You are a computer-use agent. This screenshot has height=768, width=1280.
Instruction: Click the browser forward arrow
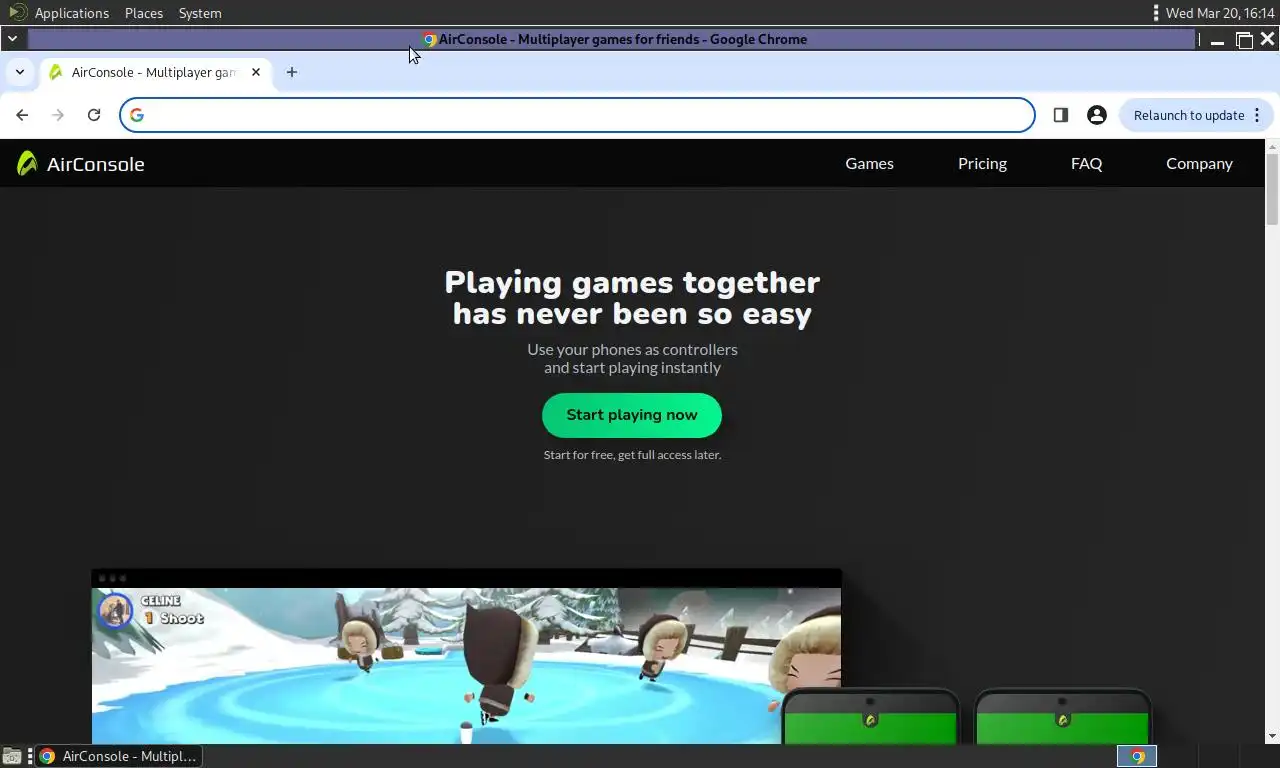(58, 115)
